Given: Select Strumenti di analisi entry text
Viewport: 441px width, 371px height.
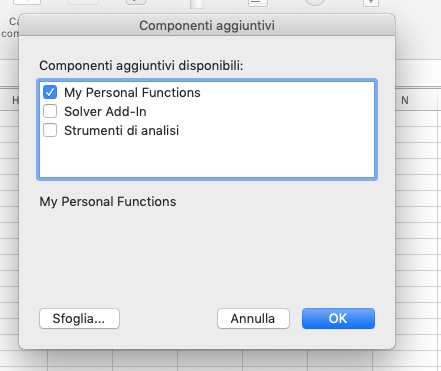Looking at the screenshot, I should tap(122, 130).
